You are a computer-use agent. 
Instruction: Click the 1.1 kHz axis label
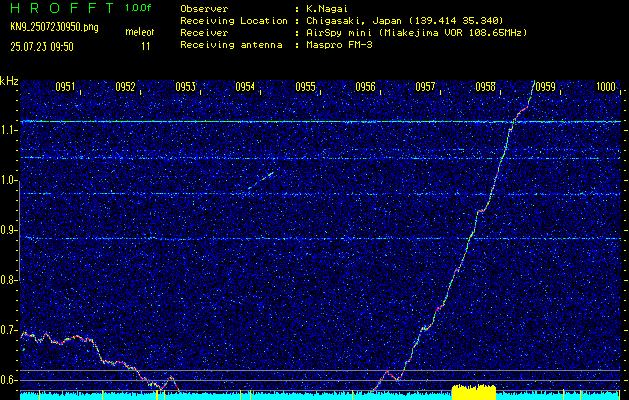9,130
